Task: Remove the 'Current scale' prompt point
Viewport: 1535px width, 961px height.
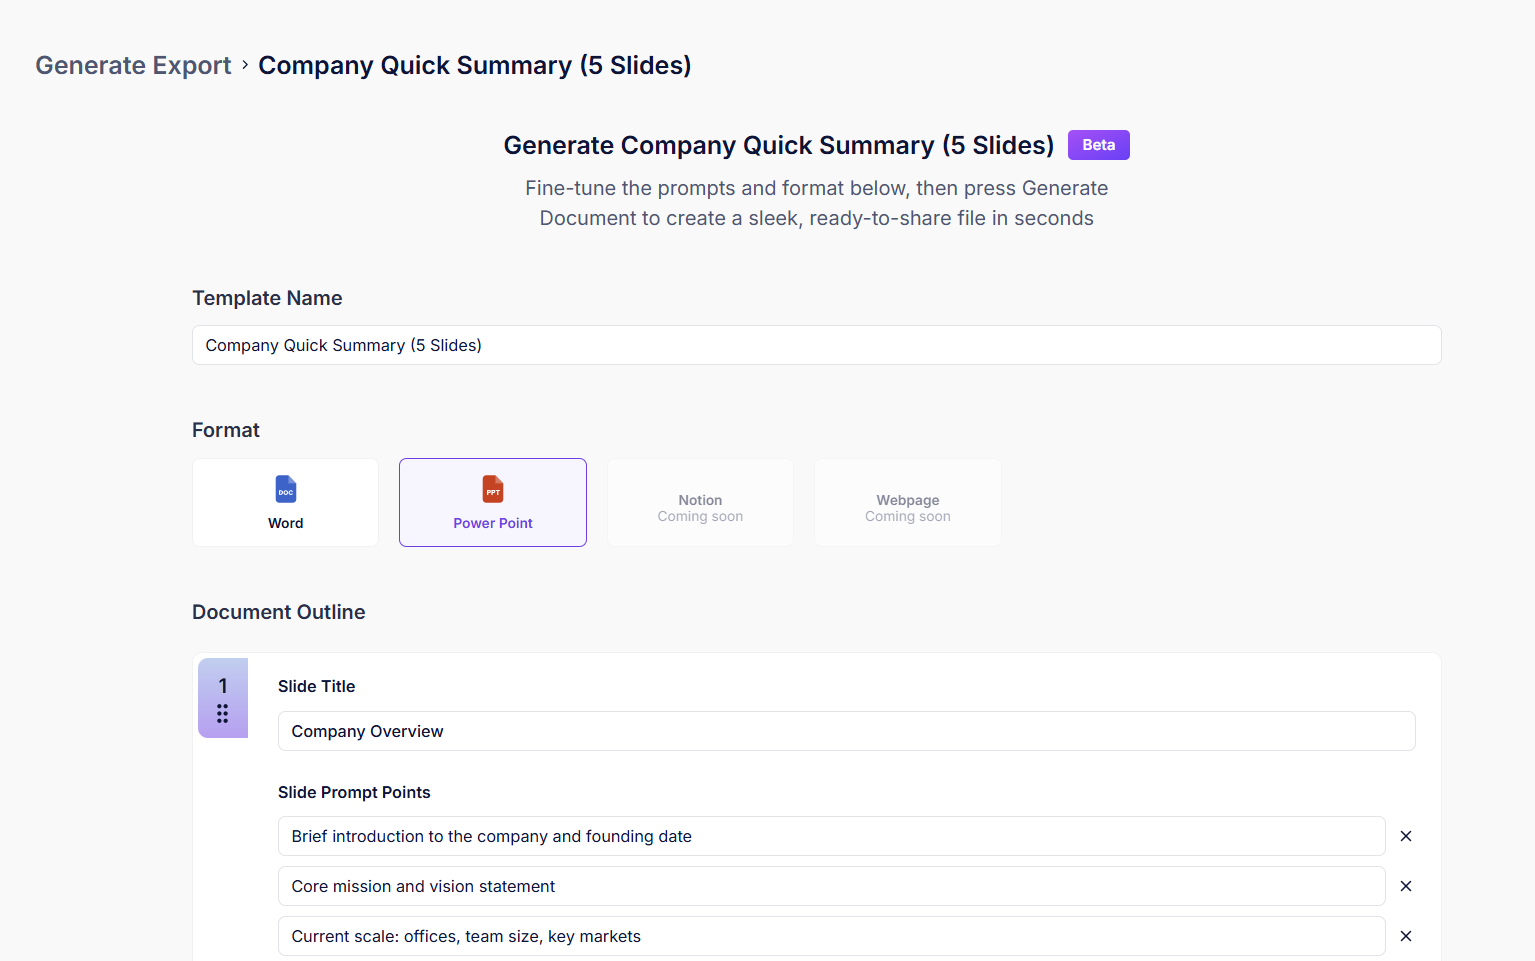Action: [x=1406, y=936]
